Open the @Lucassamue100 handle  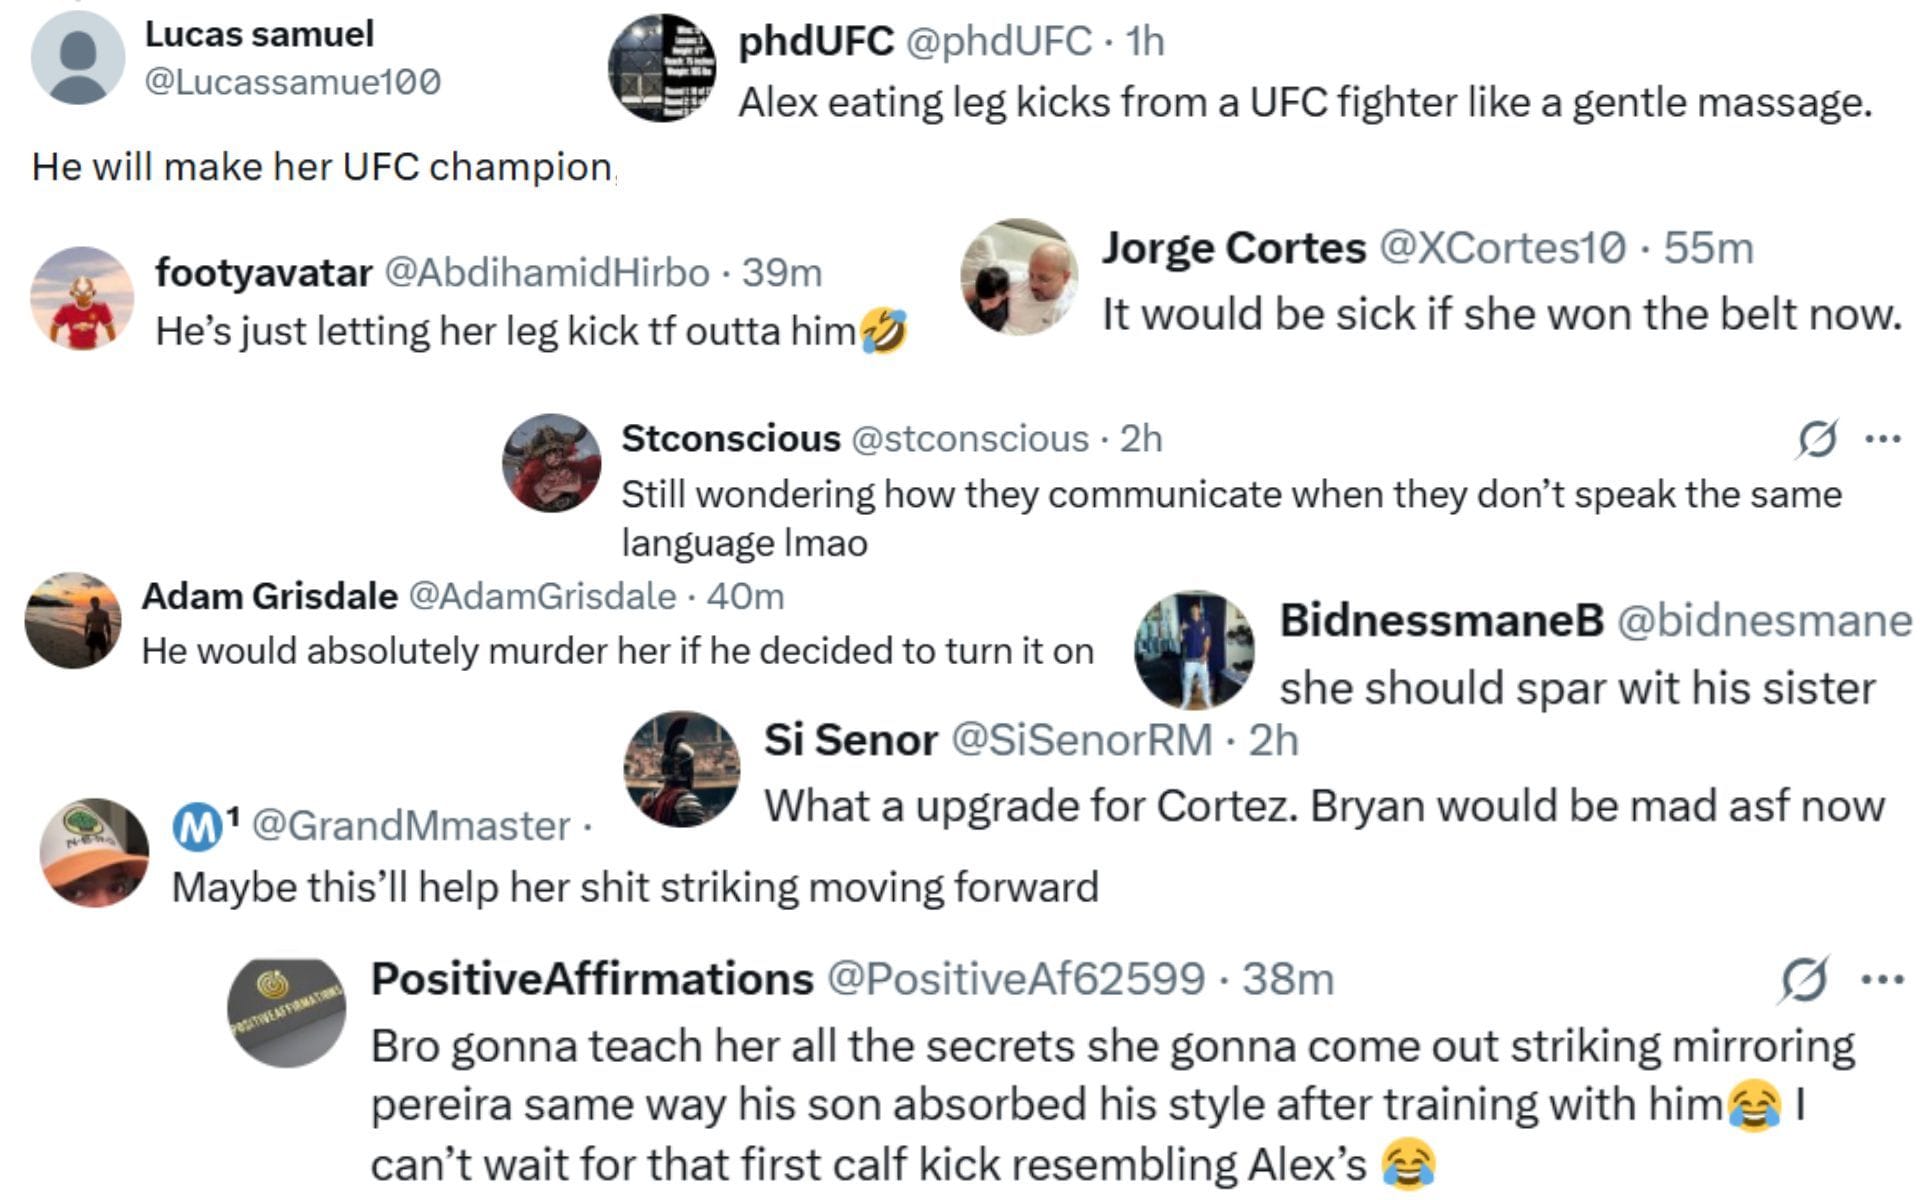[293, 82]
